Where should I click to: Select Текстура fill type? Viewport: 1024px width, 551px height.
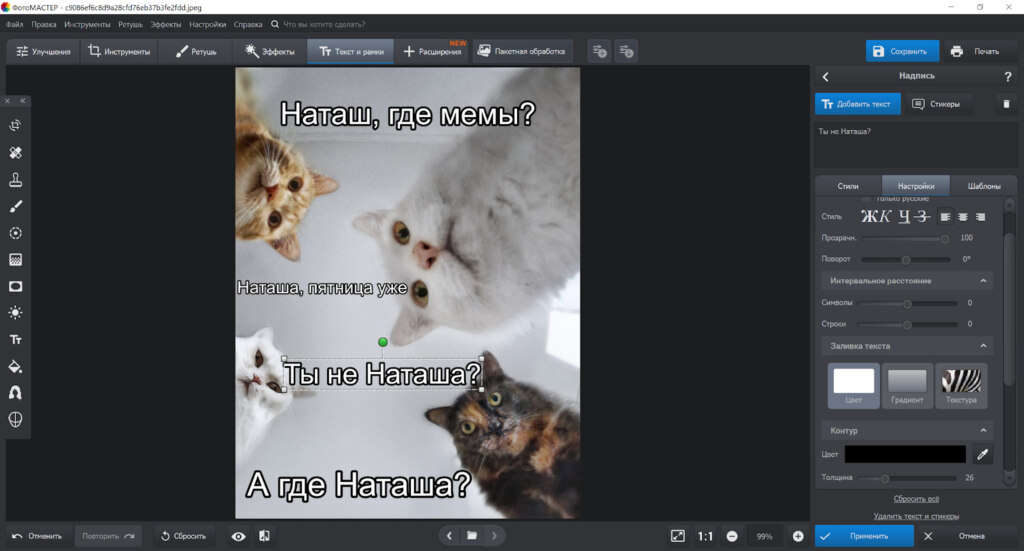coord(961,386)
